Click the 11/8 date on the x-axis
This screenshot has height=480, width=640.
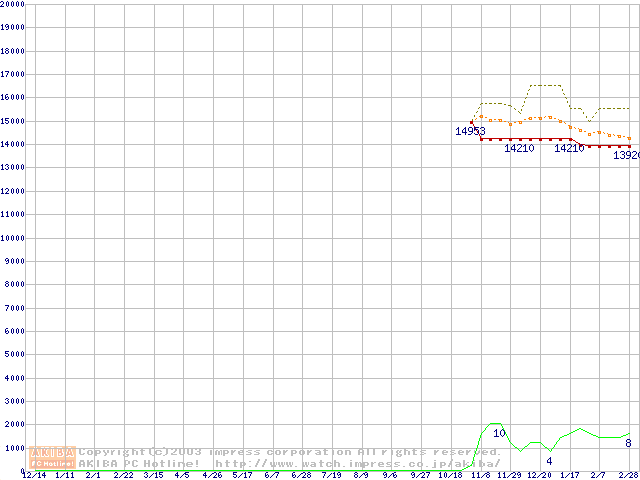tap(480, 475)
